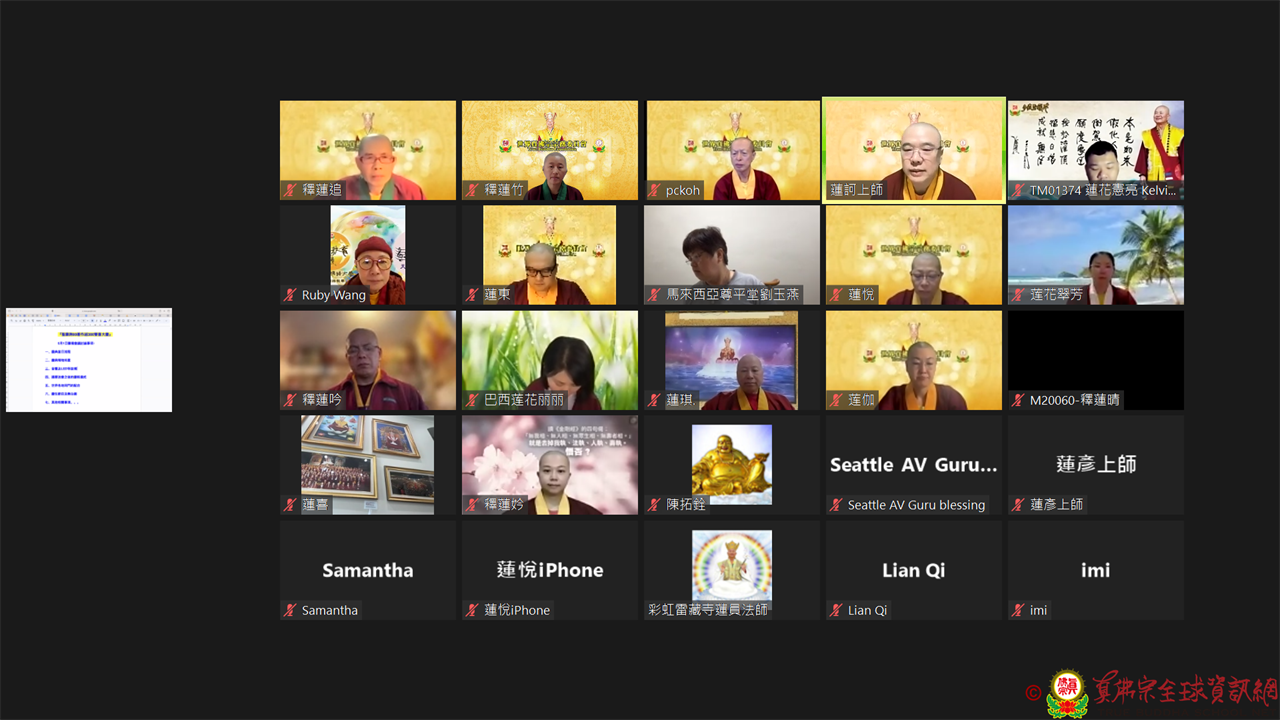Screen dimensions: 1280x720
Task: Select the black M20060-釋蓮晴 video tile
Action: click(x=1096, y=360)
